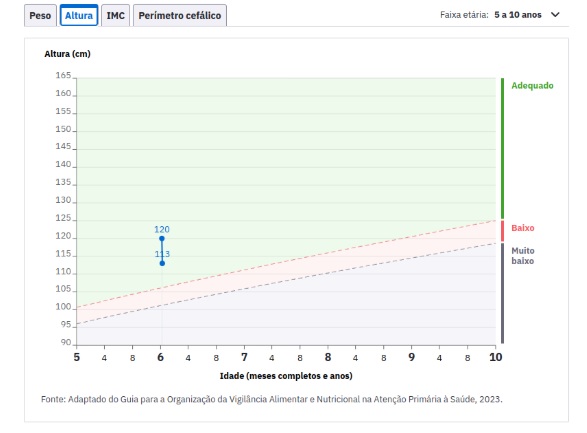Click the 120 cm data point
This screenshot has width=587, height=433.
(x=162, y=238)
